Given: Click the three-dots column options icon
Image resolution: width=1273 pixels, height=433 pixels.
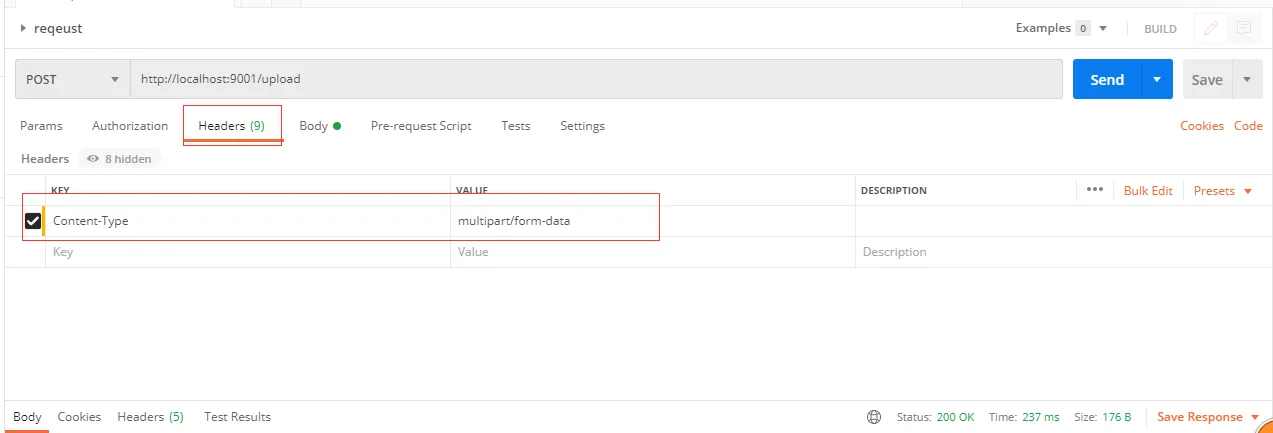Looking at the screenshot, I should [x=1094, y=190].
